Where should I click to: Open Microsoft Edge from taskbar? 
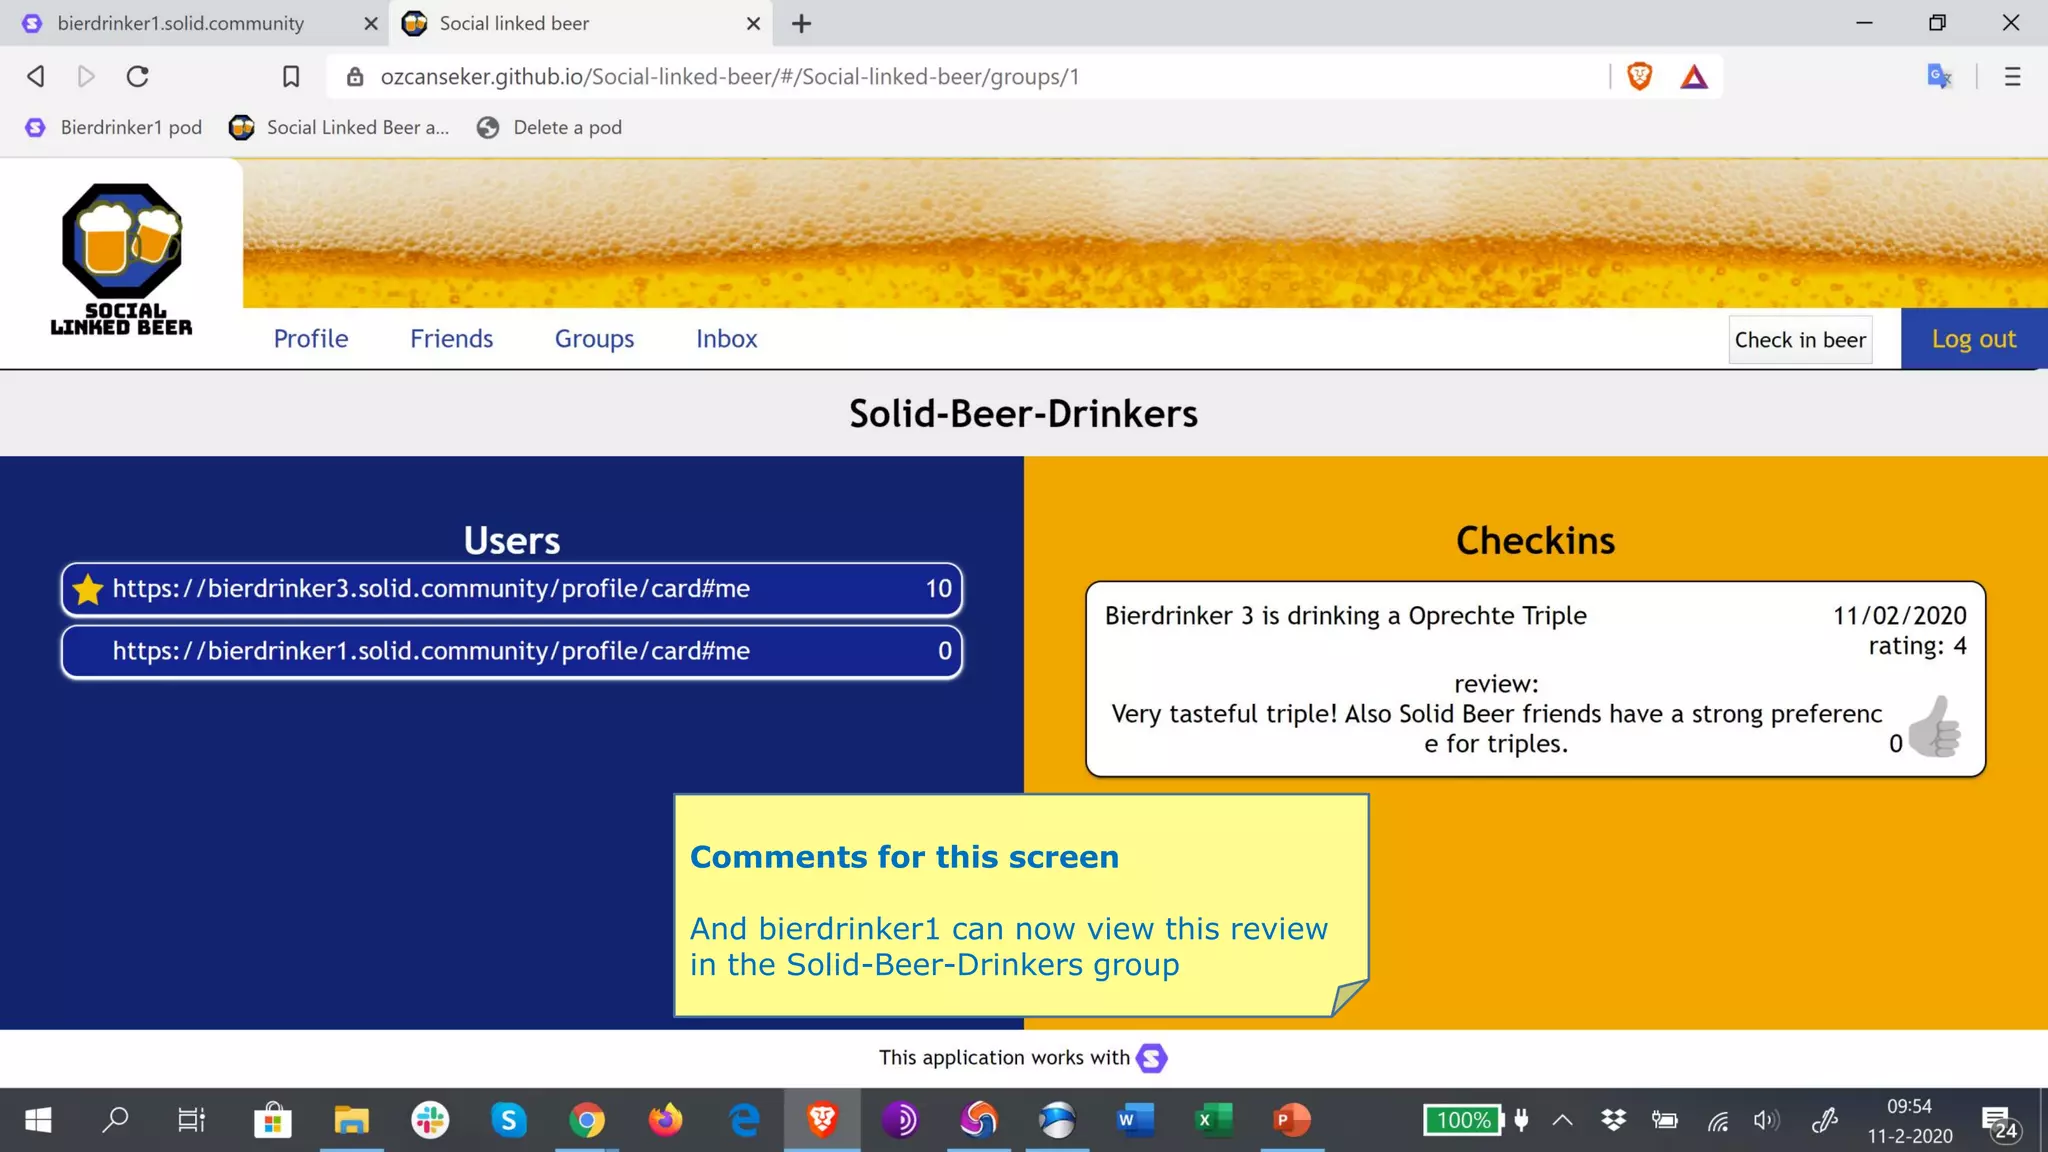click(743, 1120)
